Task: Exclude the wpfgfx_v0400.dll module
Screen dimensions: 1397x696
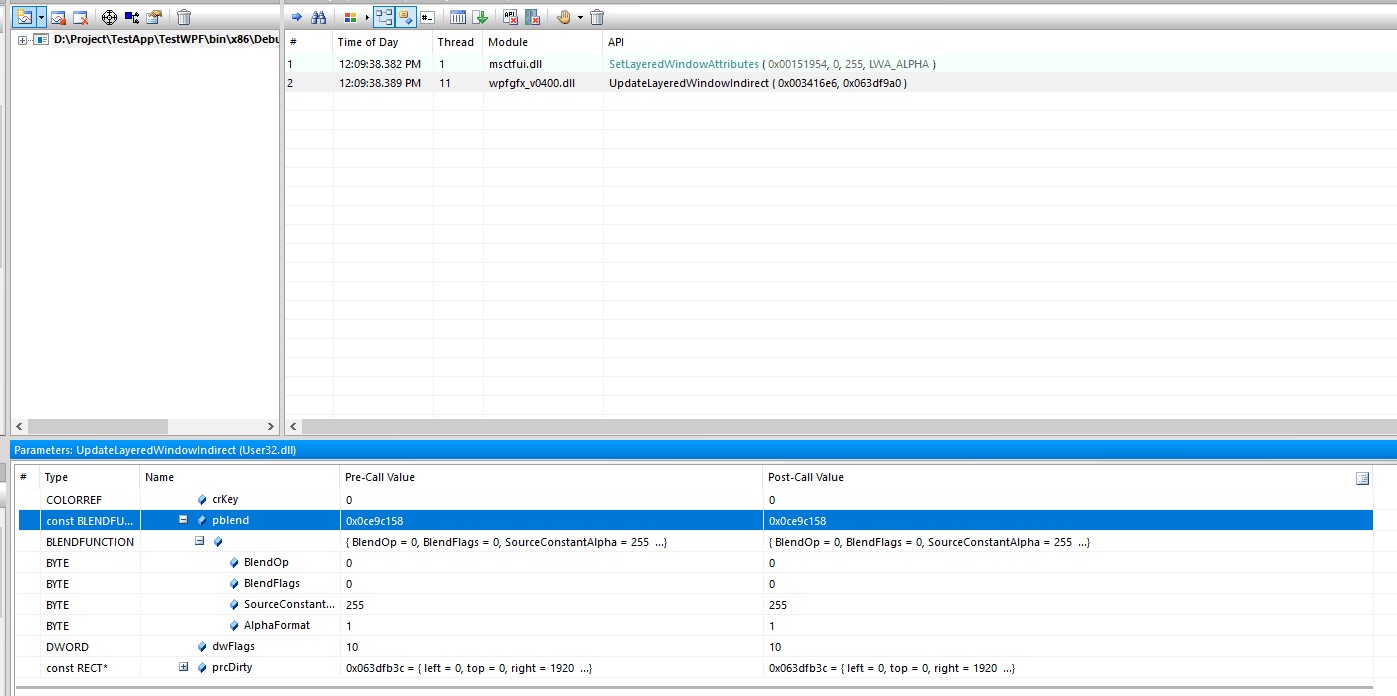Action: pos(533,17)
